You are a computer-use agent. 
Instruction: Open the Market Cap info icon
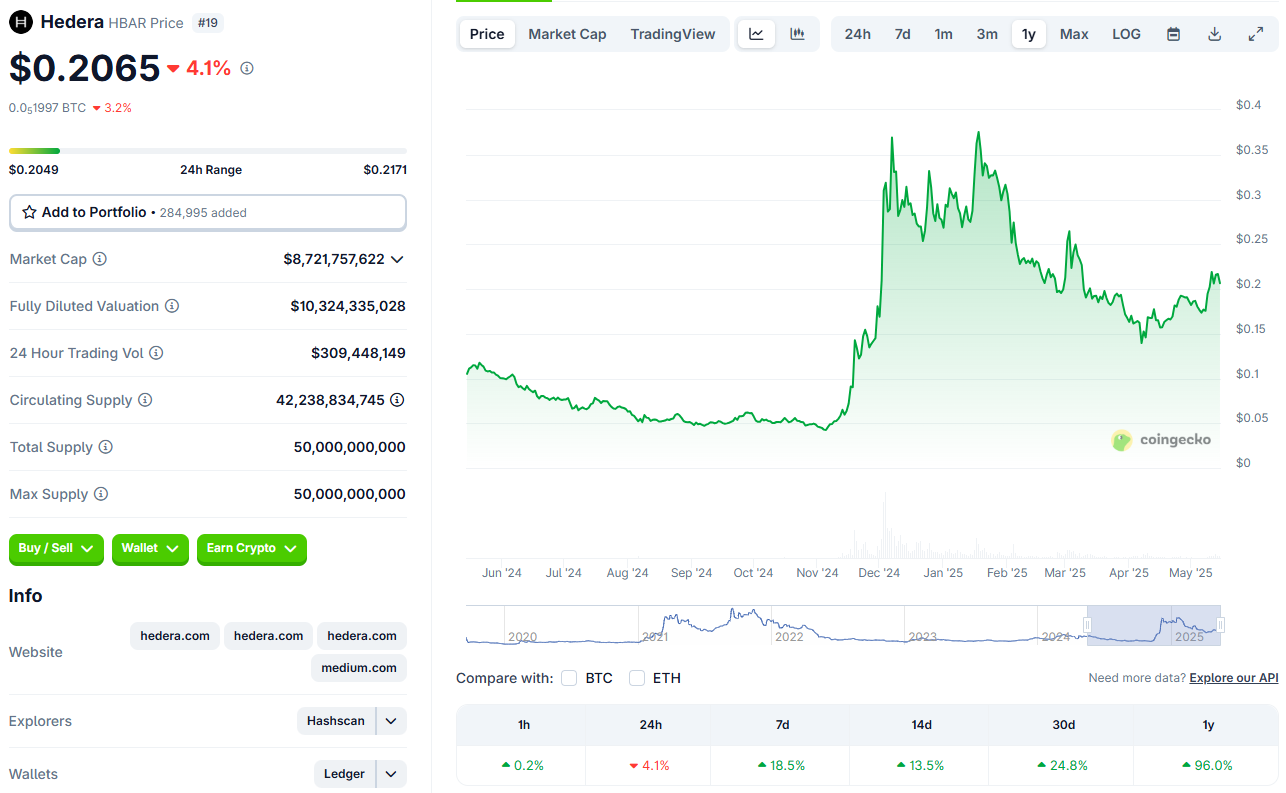click(100, 259)
